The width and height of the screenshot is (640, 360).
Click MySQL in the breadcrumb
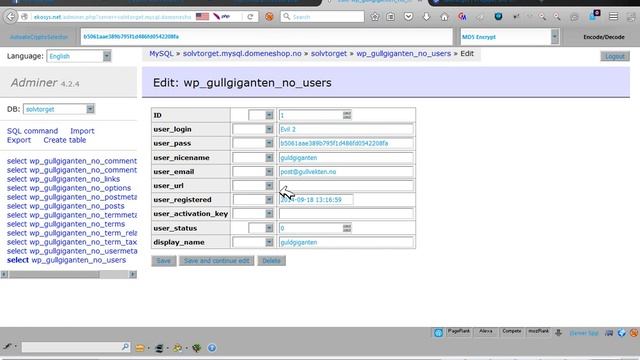(161, 53)
